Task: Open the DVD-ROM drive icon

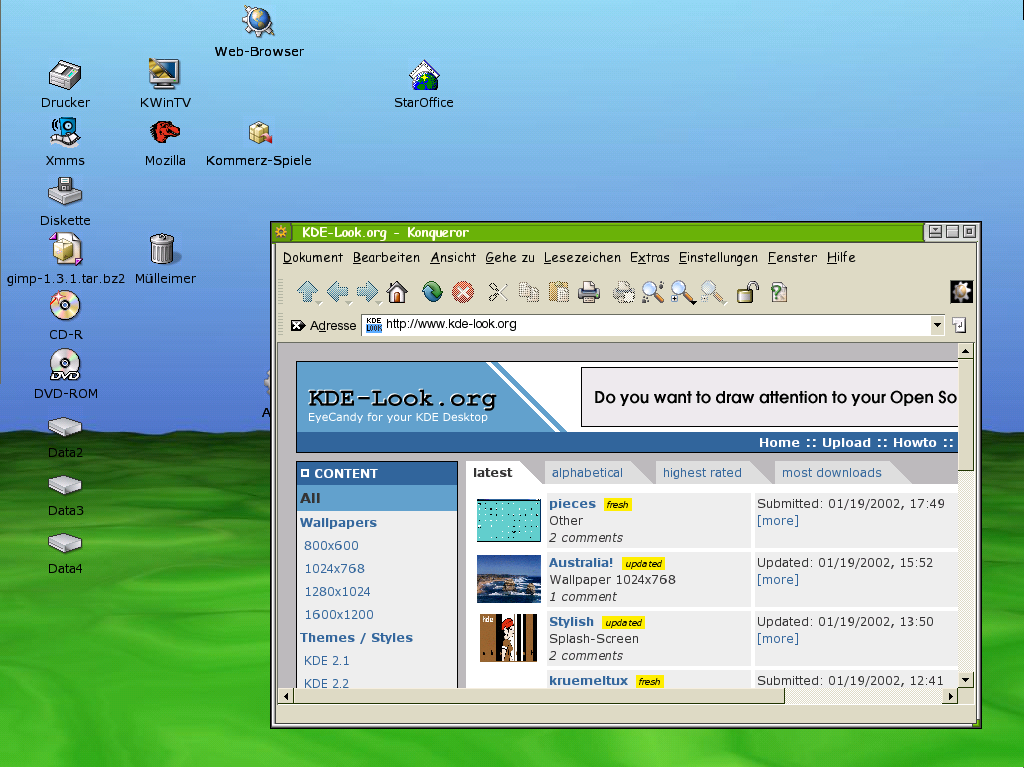Action: click(65, 375)
